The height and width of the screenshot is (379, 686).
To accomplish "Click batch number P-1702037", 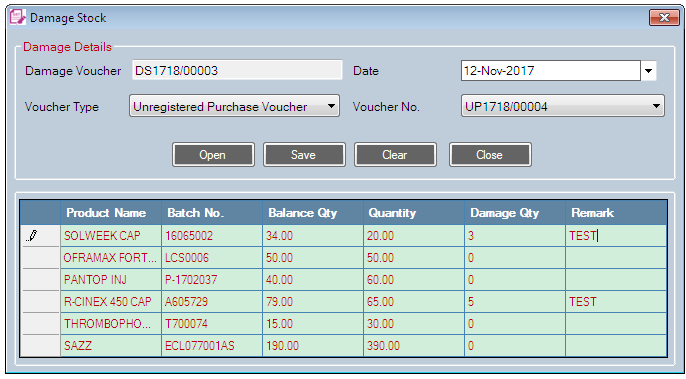I will [x=212, y=280].
